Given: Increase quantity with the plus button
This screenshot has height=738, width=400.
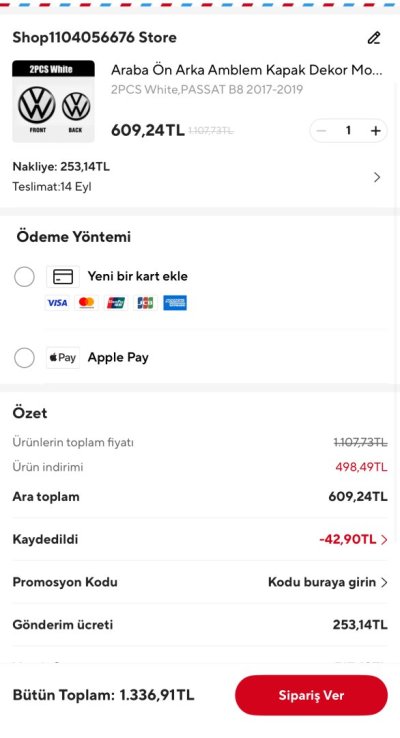Looking at the screenshot, I should 376,131.
